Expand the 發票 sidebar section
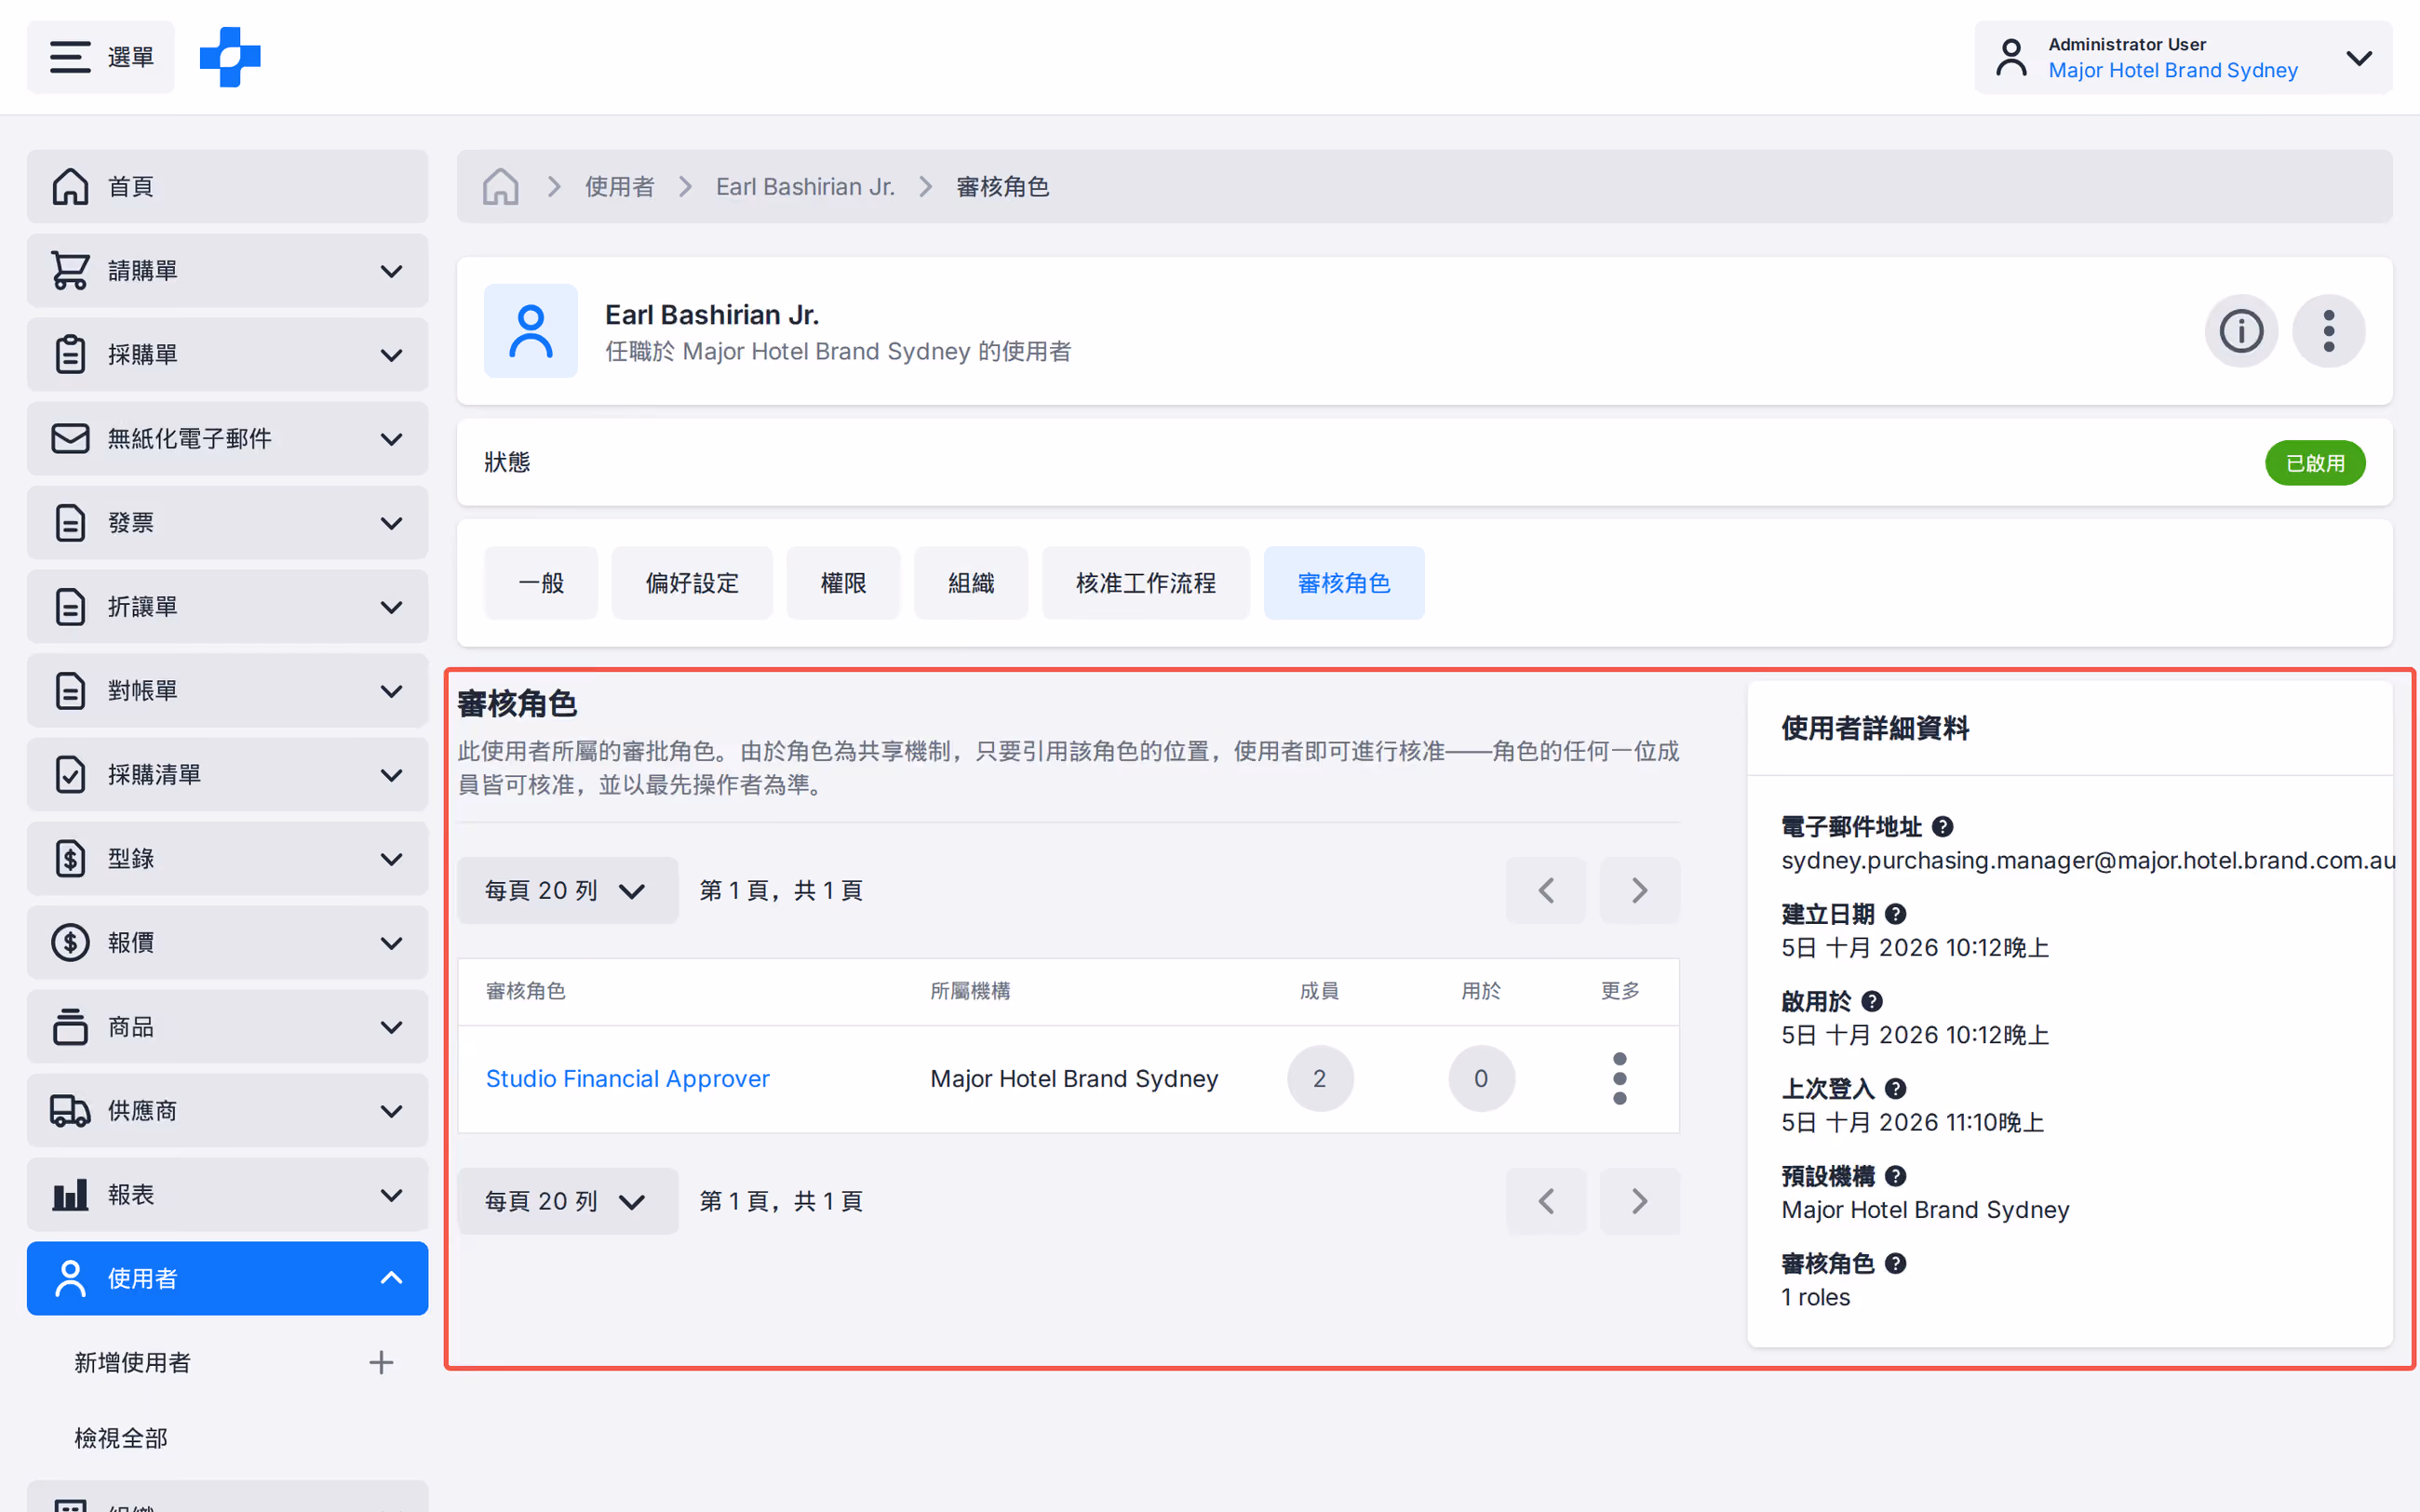Screen dimensions: 2420x1512 227,523
